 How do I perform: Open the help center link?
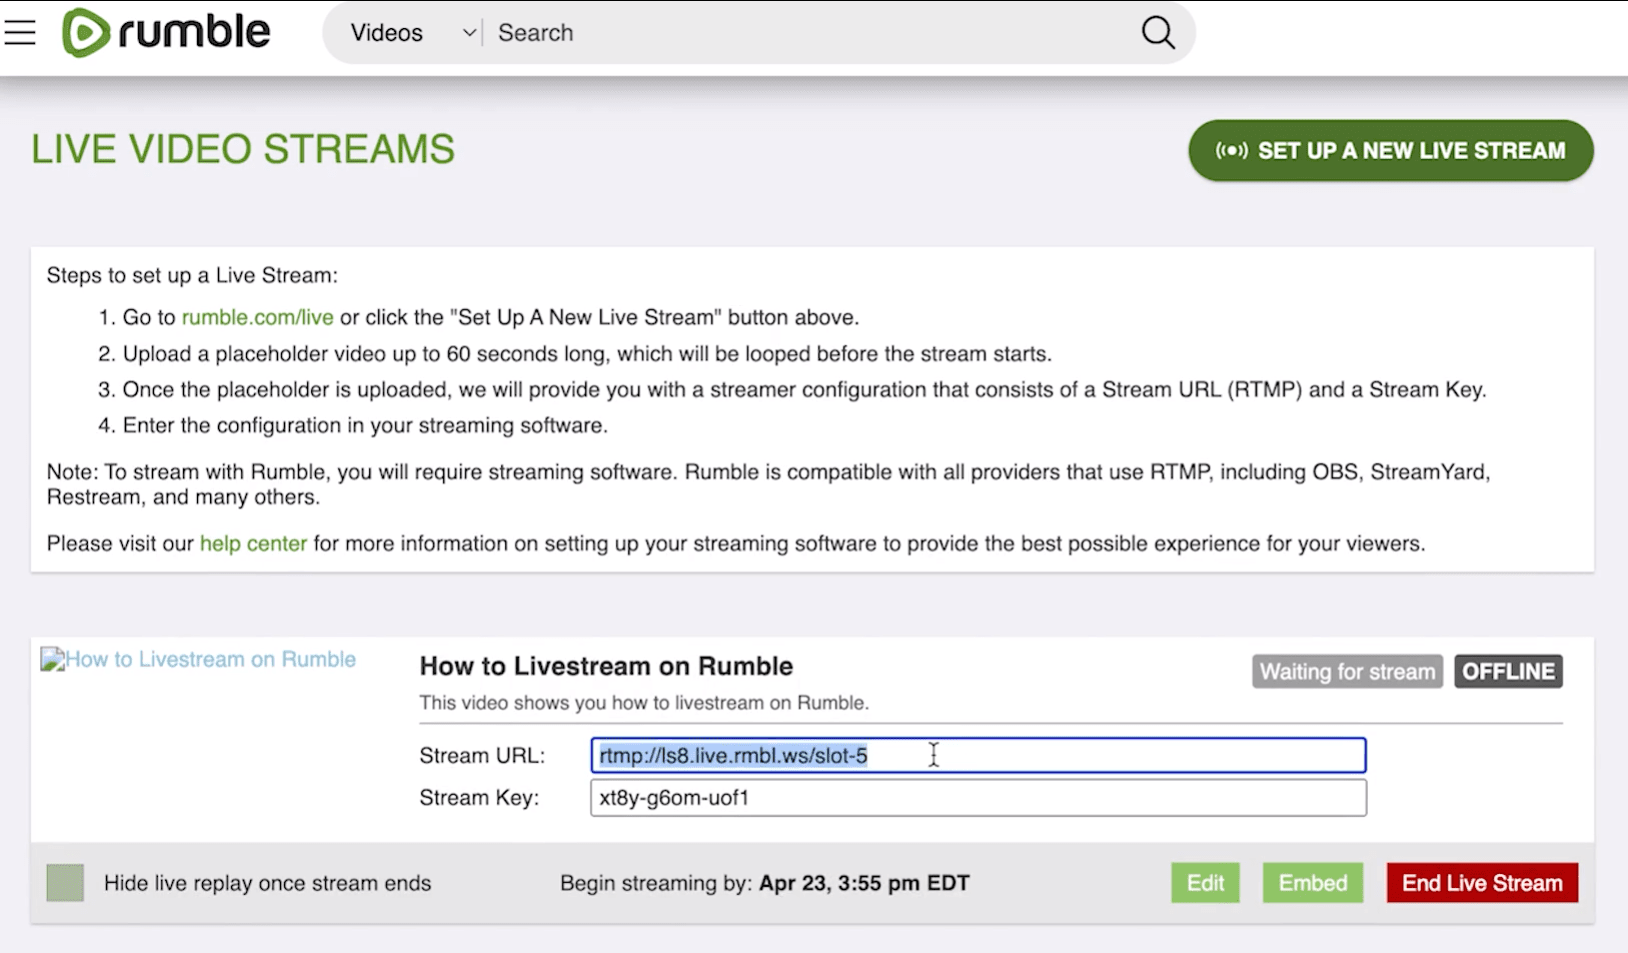pyautogui.click(x=253, y=544)
